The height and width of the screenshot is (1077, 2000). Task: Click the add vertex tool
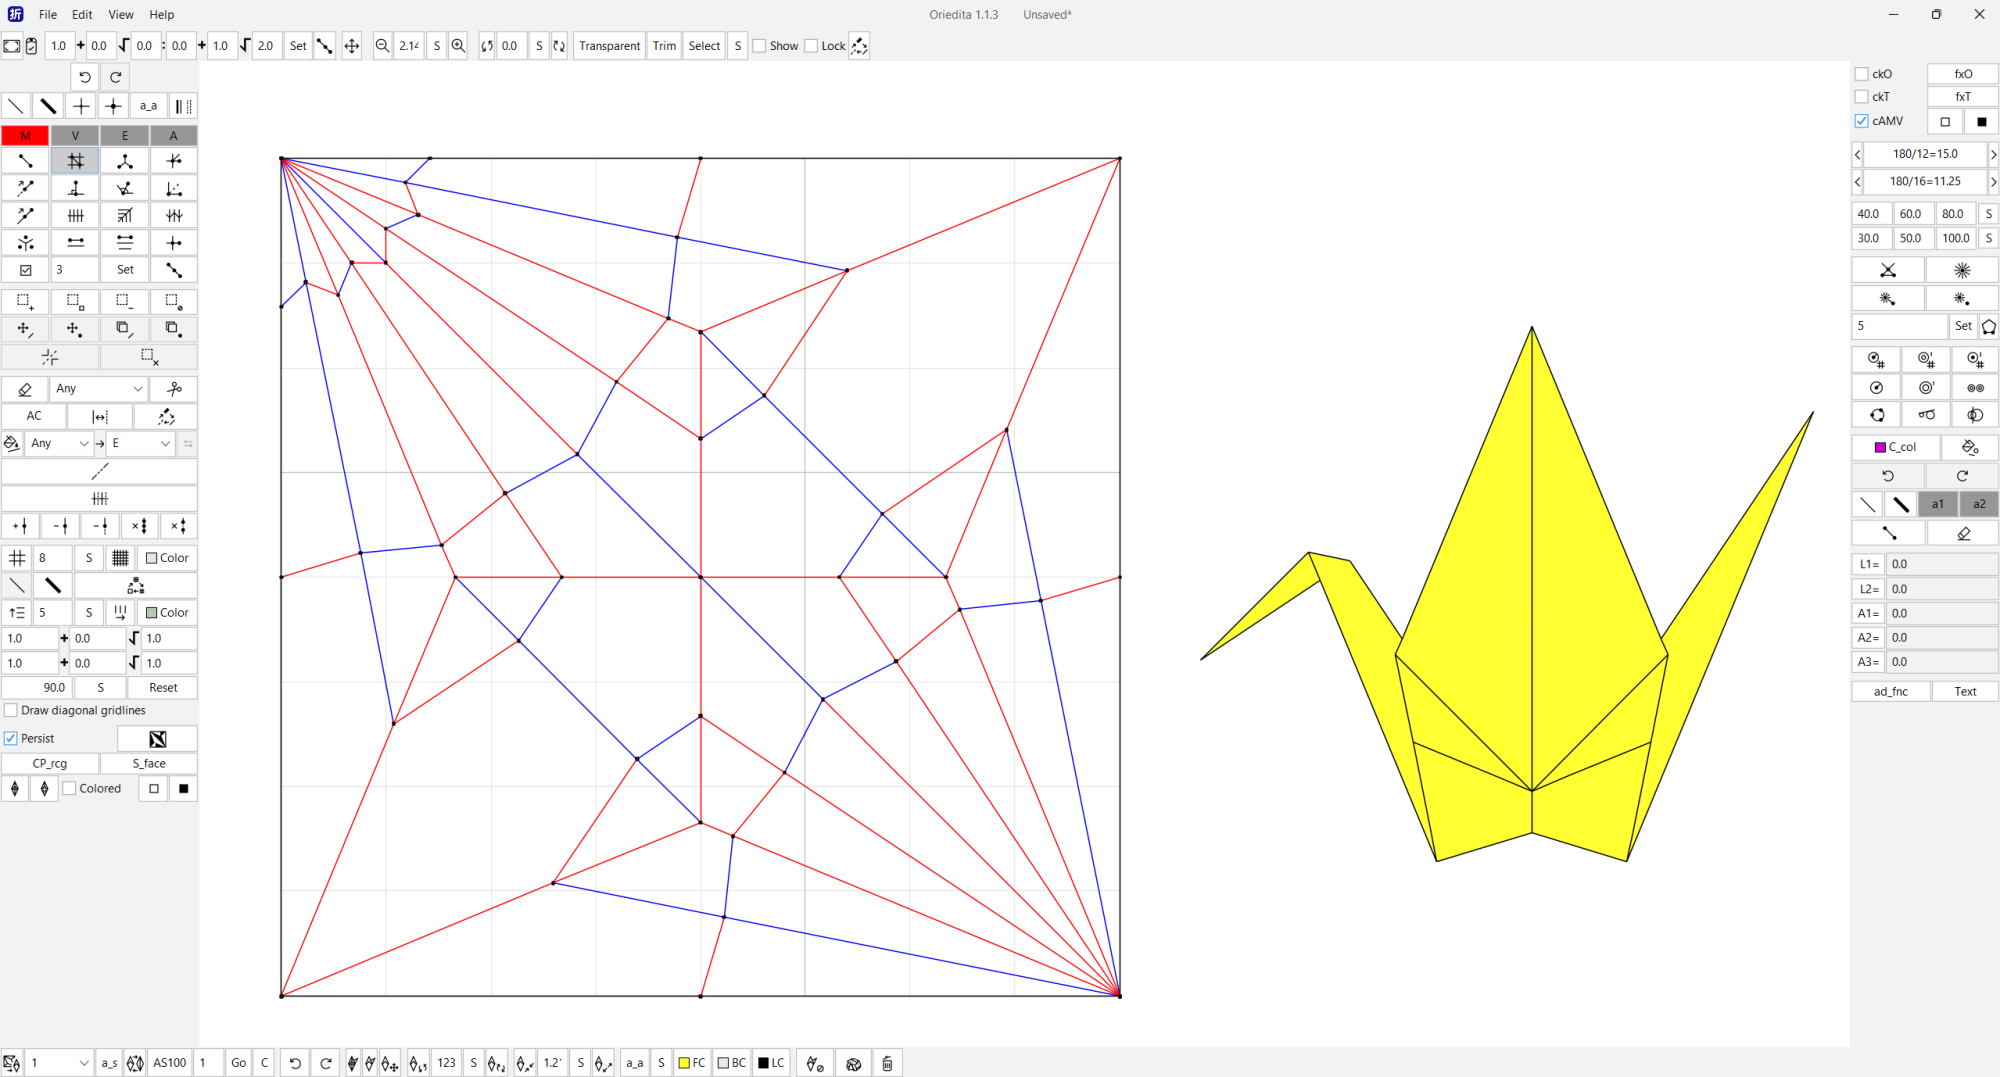pos(20,526)
